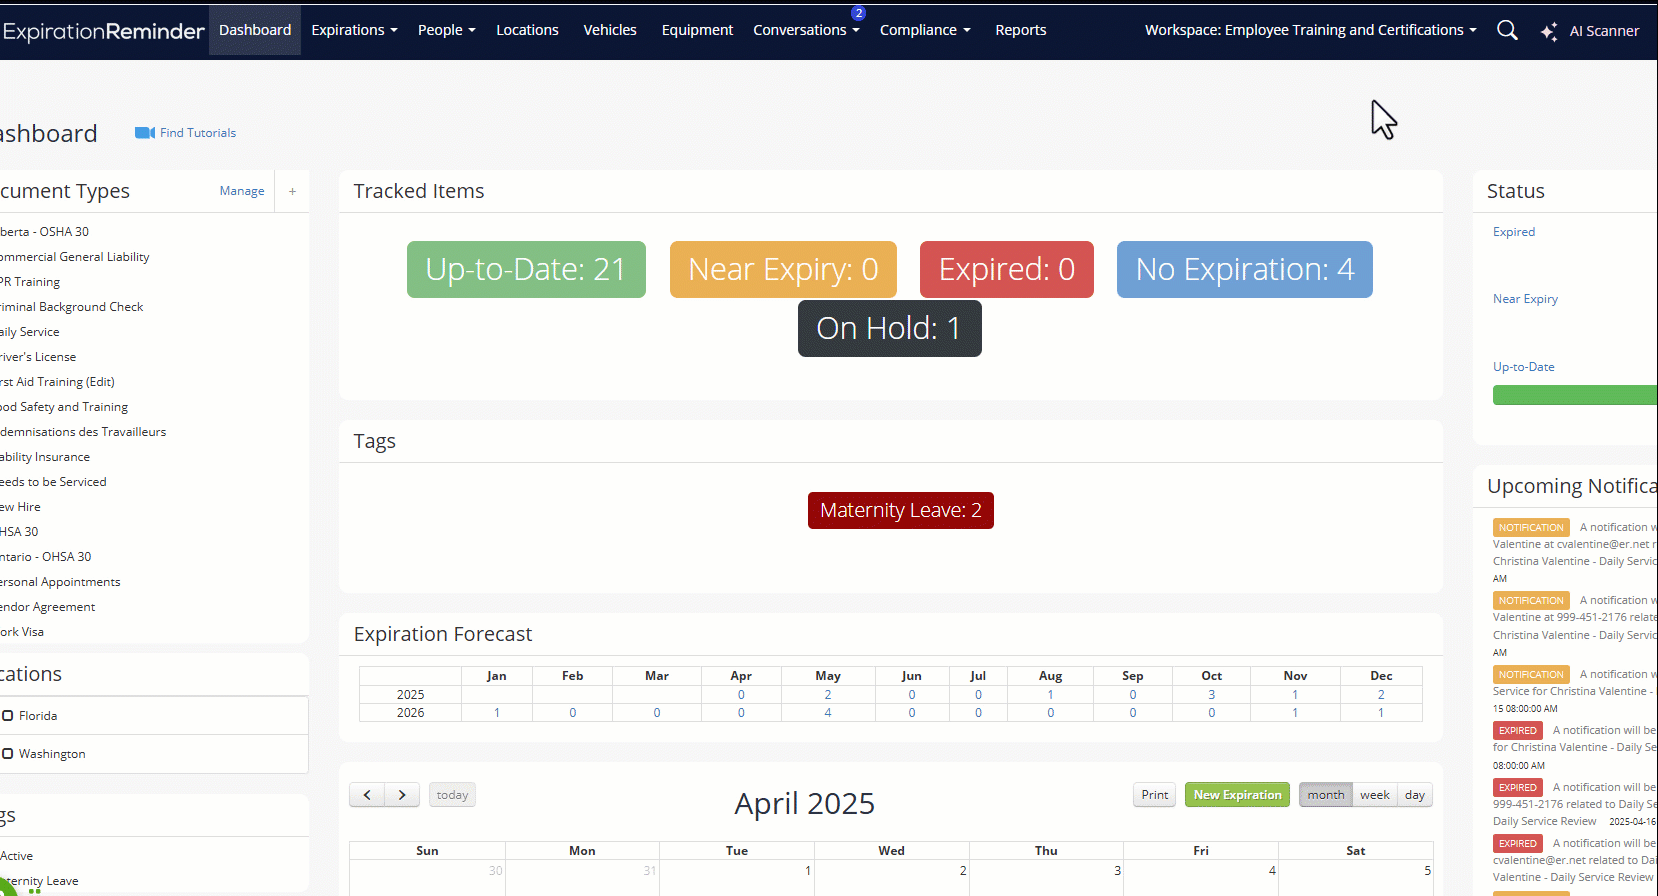The height and width of the screenshot is (896, 1658).
Task: Switch the calendar to week view
Action: [1374, 795]
